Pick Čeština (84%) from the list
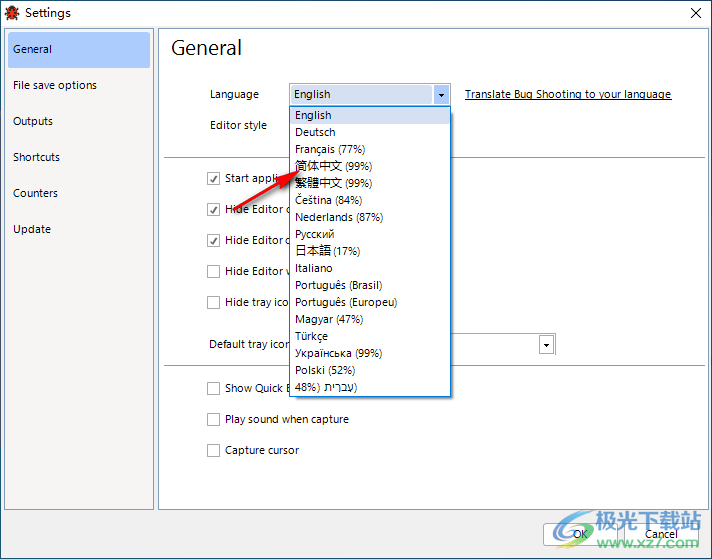 pos(370,200)
